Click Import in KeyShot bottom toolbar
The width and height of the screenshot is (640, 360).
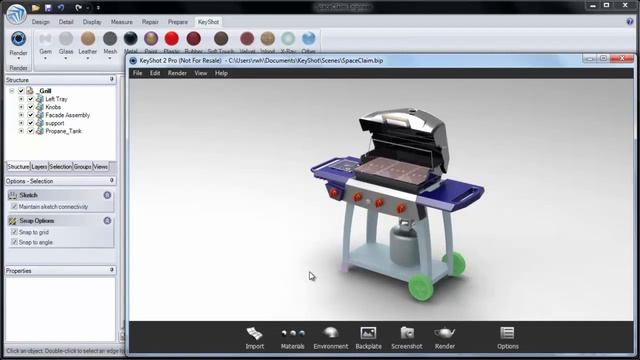tap(255, 338)
